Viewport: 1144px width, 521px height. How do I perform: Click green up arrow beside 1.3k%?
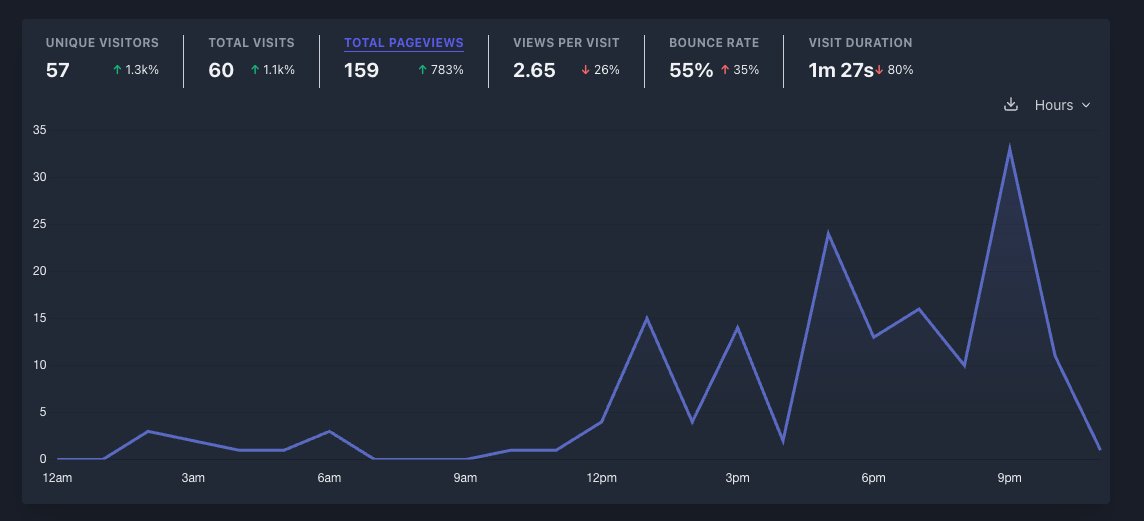117,70
